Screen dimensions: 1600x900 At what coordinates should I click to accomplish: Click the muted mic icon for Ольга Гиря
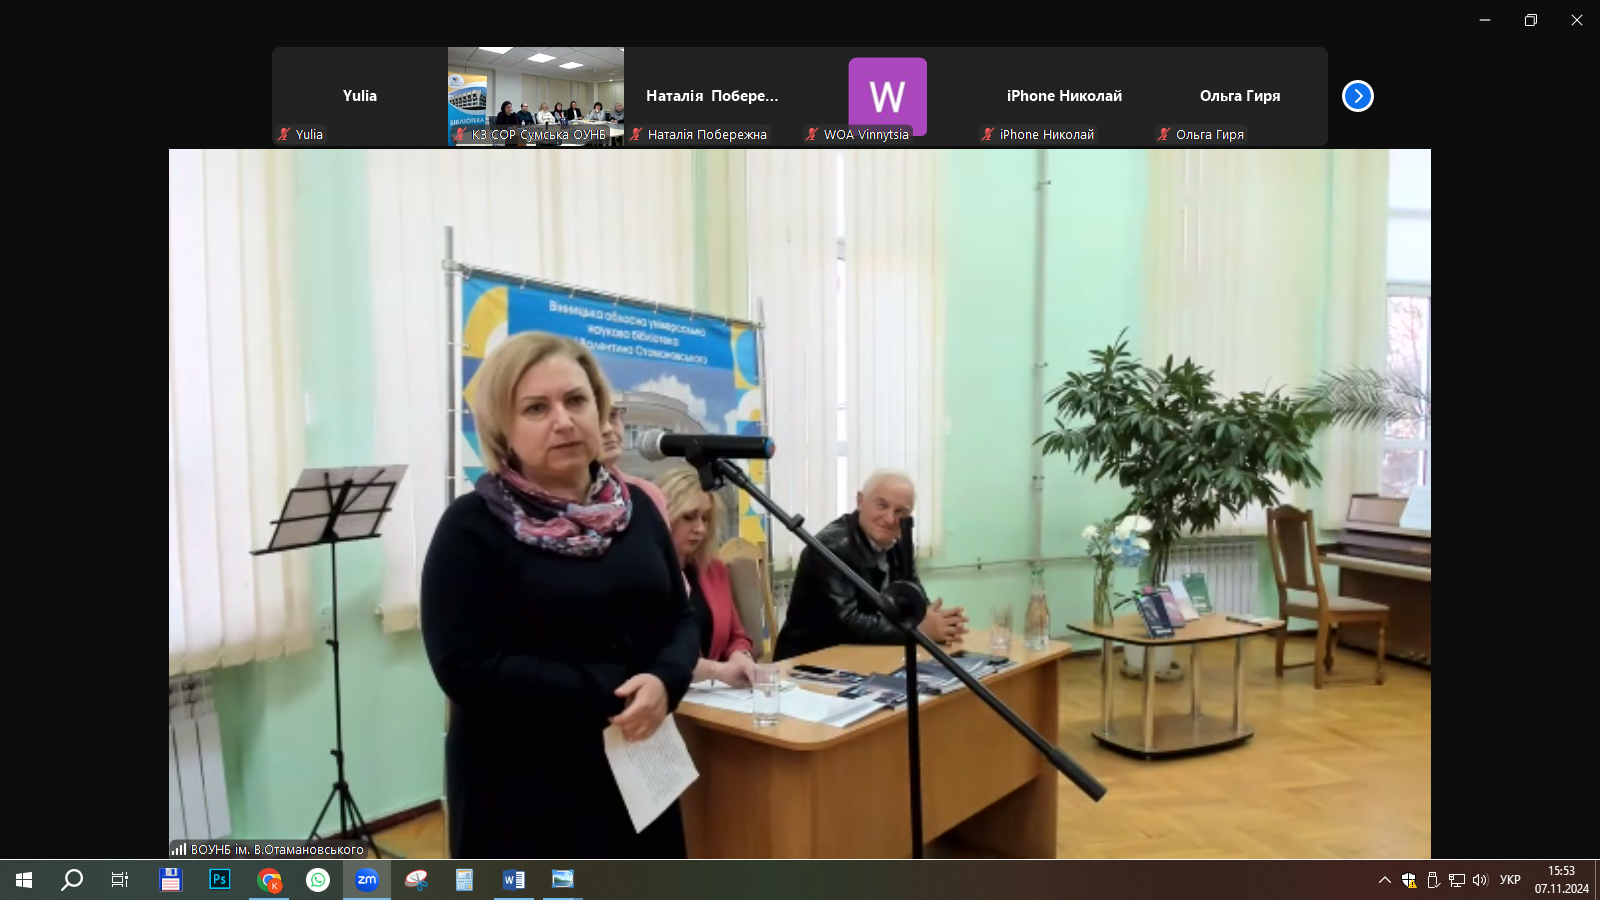pyautogui.click(x=1164, y=134)
